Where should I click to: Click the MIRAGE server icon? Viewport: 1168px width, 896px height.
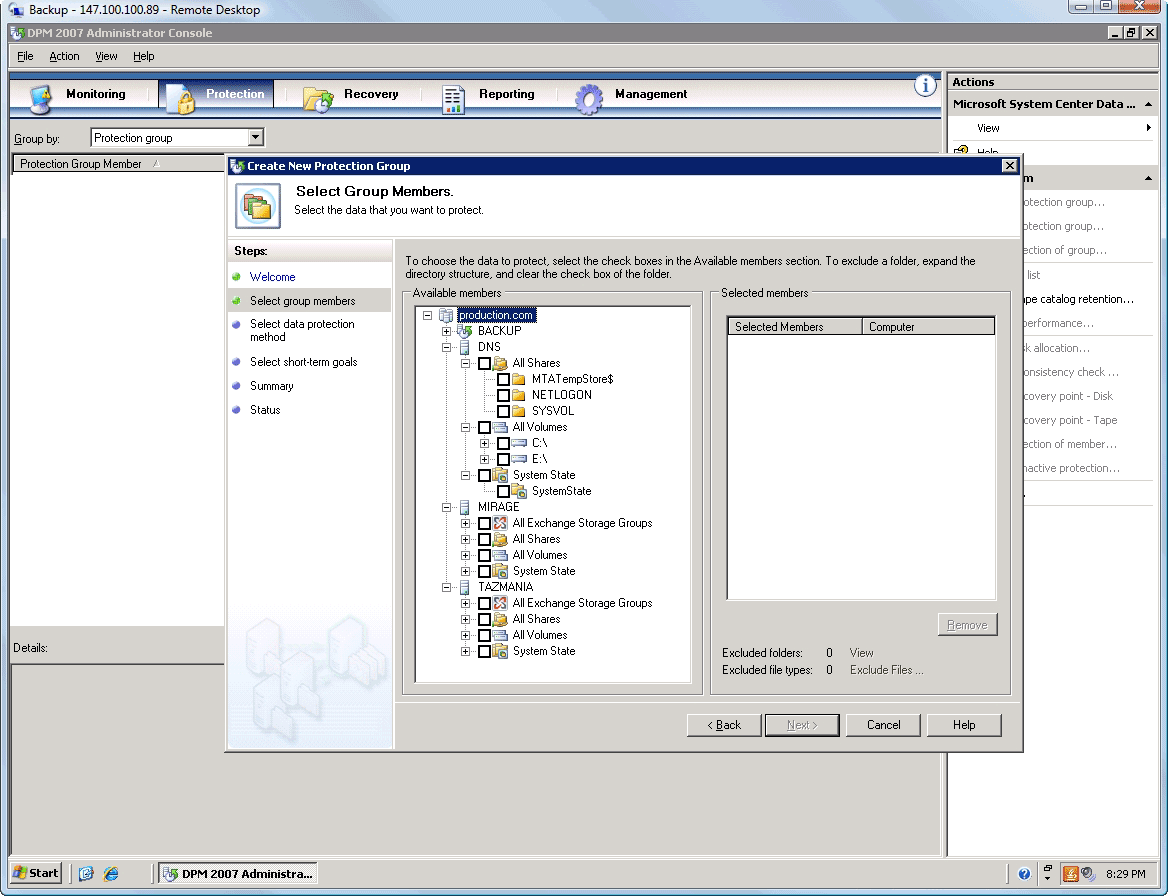coord(465,507)
